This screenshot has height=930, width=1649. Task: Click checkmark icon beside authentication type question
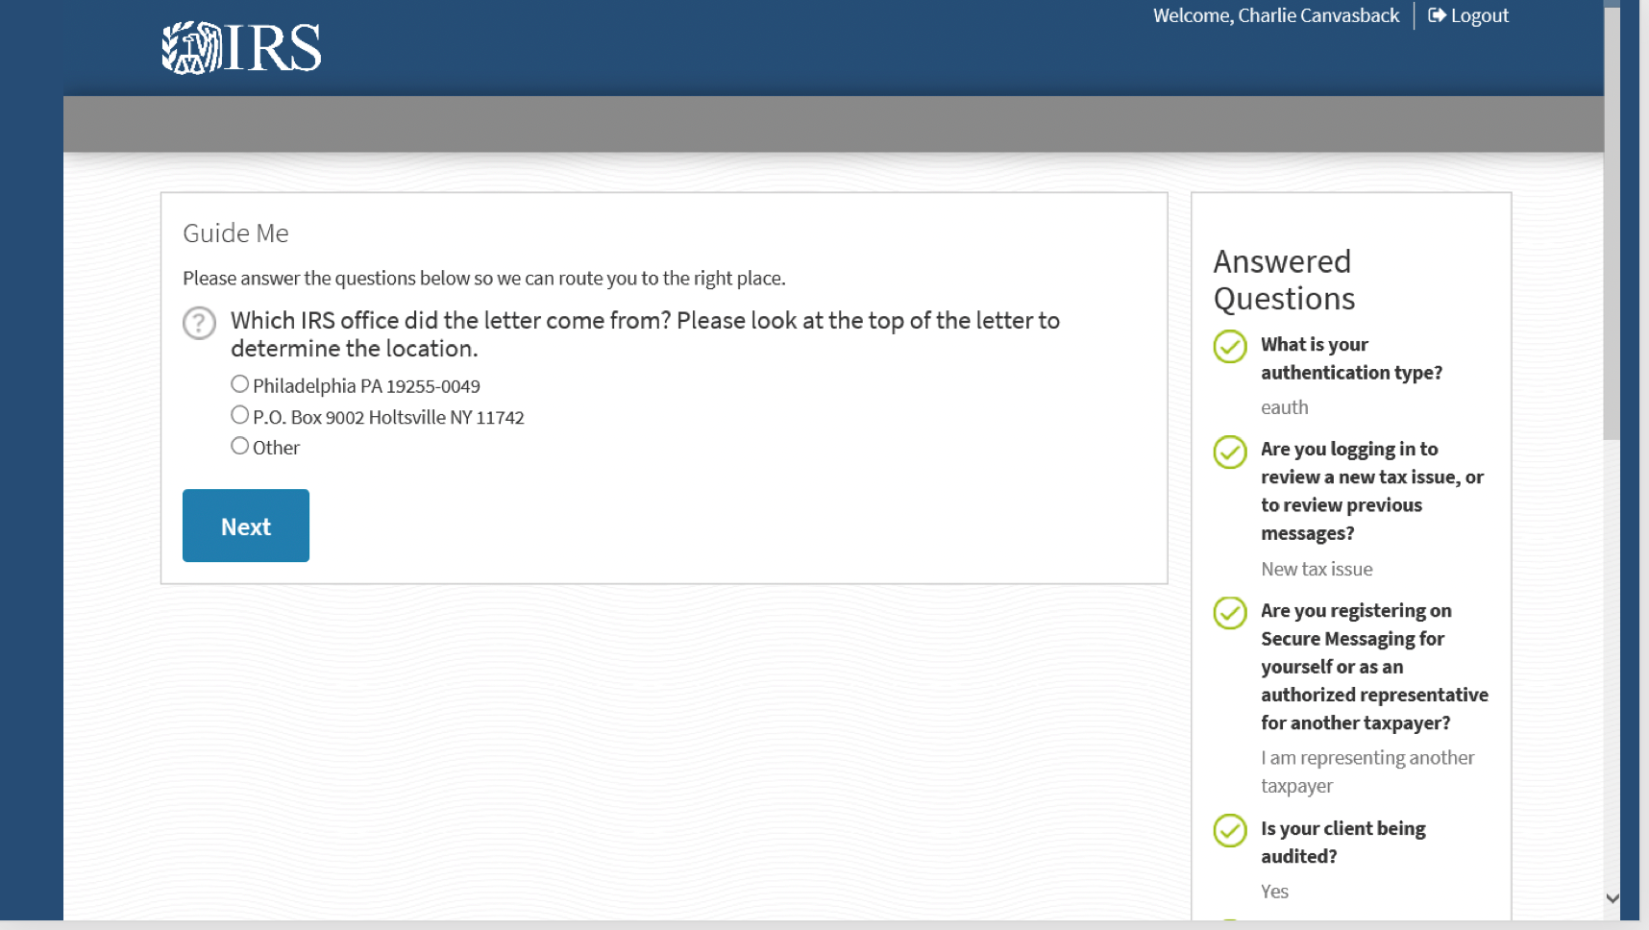click(x=1229, y=347)
